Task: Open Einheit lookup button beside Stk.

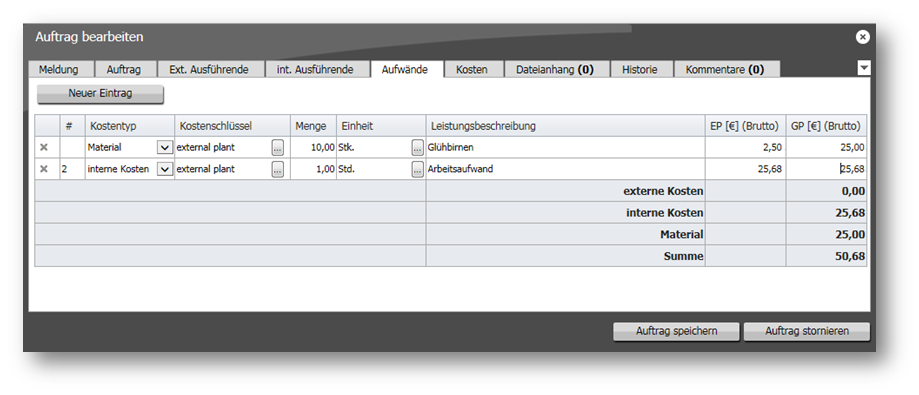Action: [x=417, y=148]
